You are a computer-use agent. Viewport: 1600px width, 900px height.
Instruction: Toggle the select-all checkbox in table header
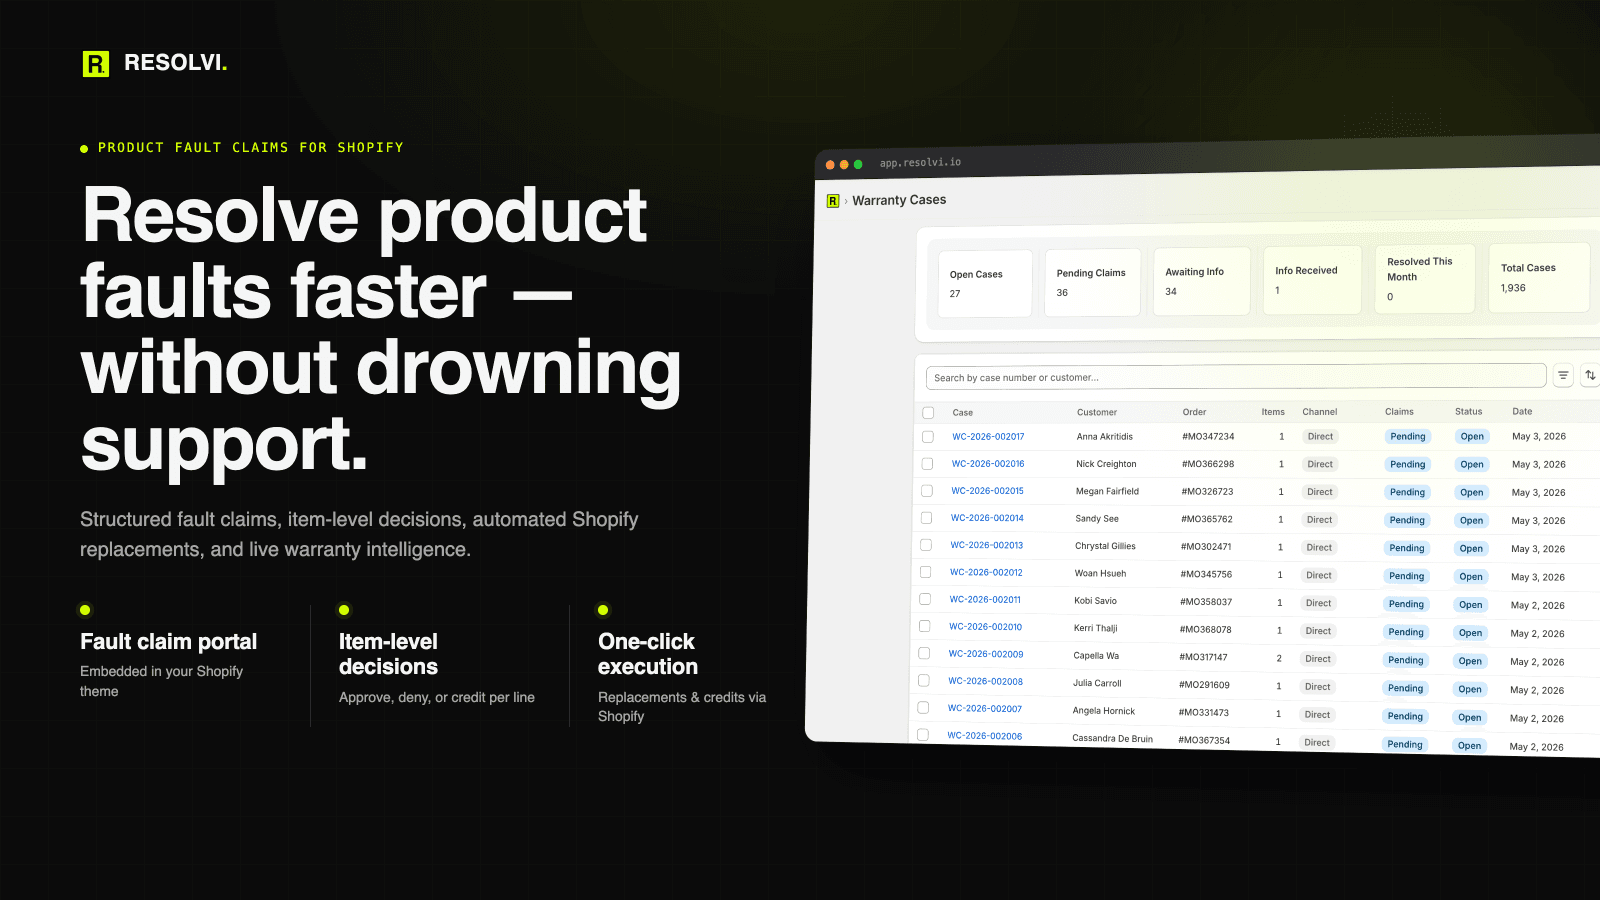(x=928, y=412)
